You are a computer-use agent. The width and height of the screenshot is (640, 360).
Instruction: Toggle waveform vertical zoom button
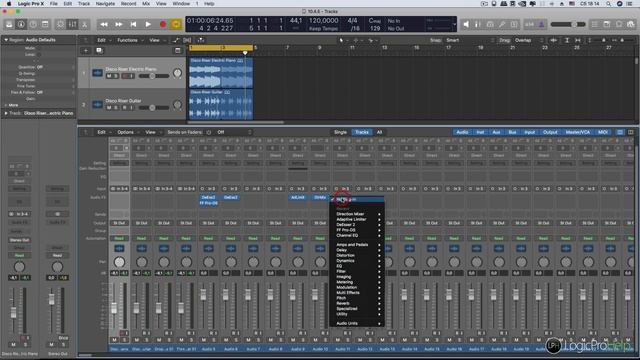[x=553, y=40]
